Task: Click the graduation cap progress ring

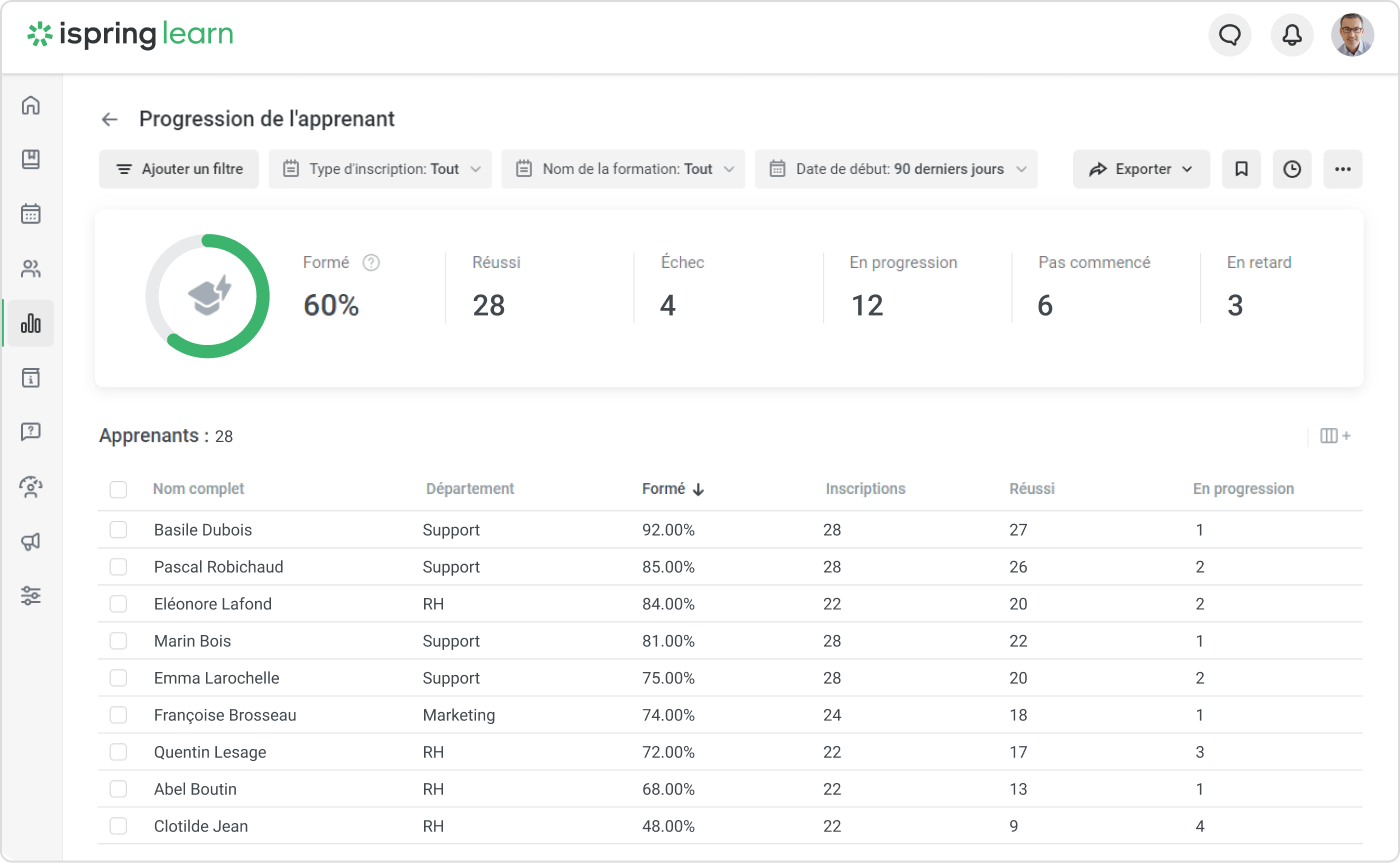Action: 208,296
